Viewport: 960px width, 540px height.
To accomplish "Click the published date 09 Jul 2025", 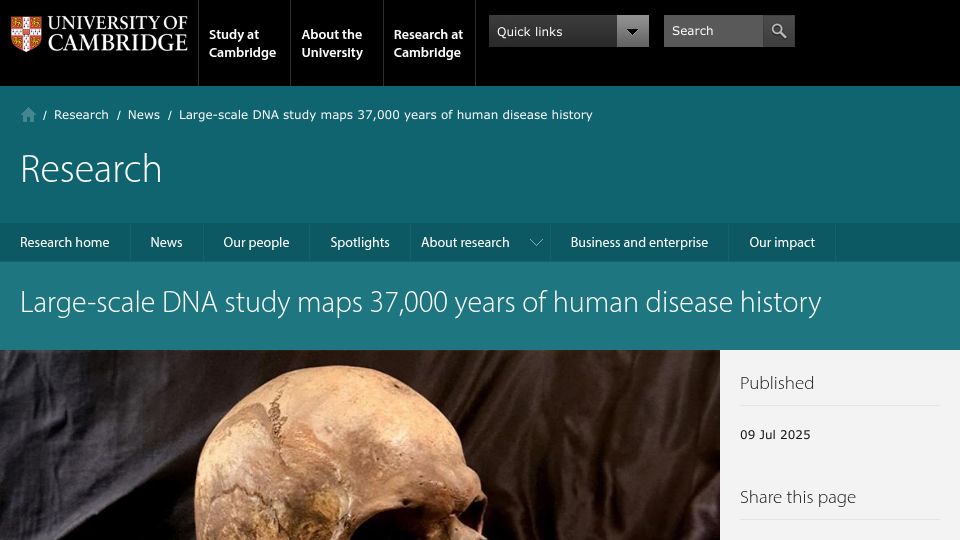I will [x=775, y=435].
